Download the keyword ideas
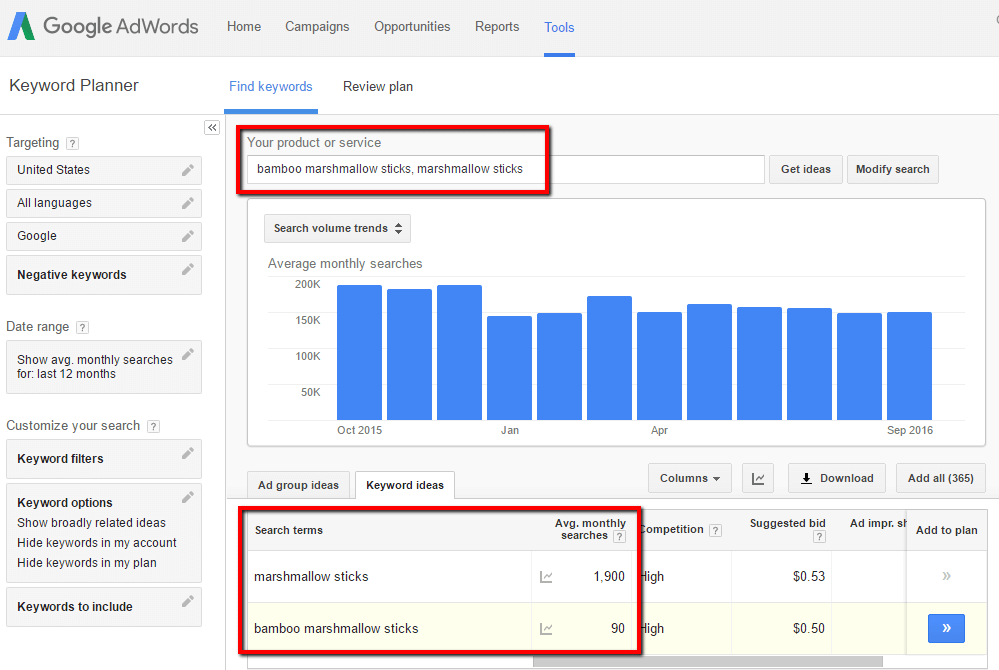Screen dimensions: 999x670 (x=837, y=478)
